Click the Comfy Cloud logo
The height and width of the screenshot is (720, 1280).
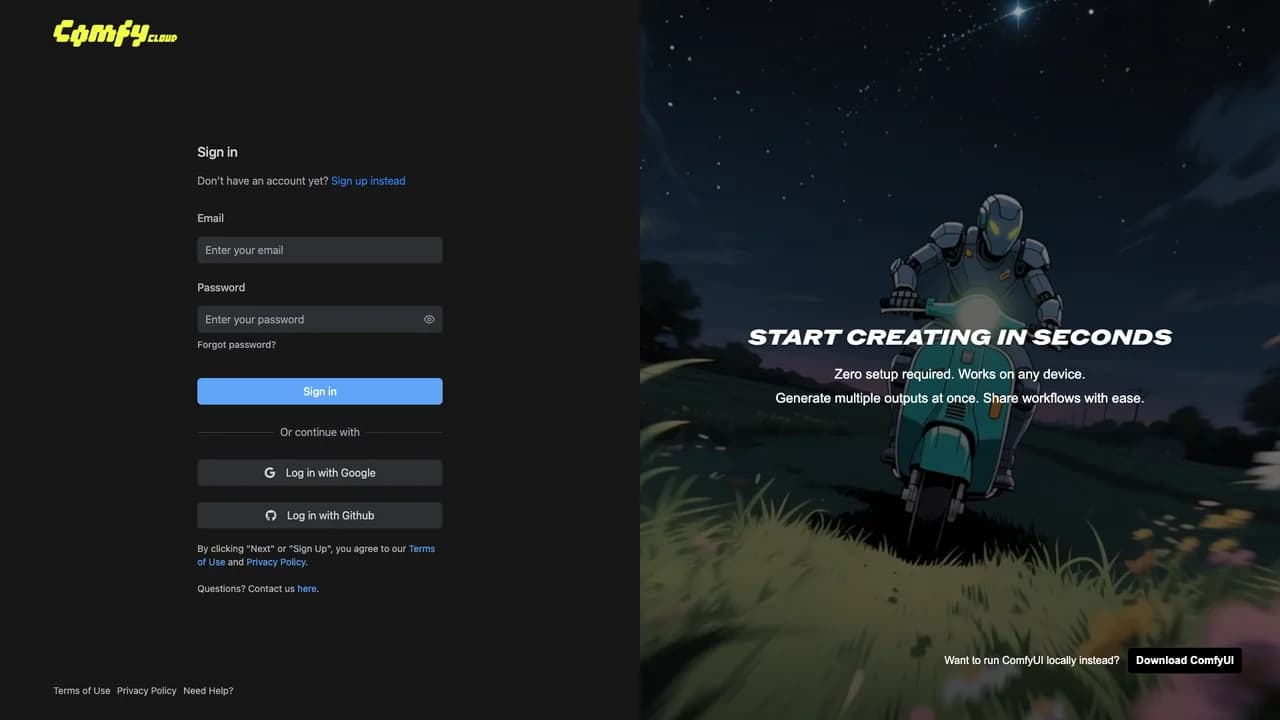[115, 34]
